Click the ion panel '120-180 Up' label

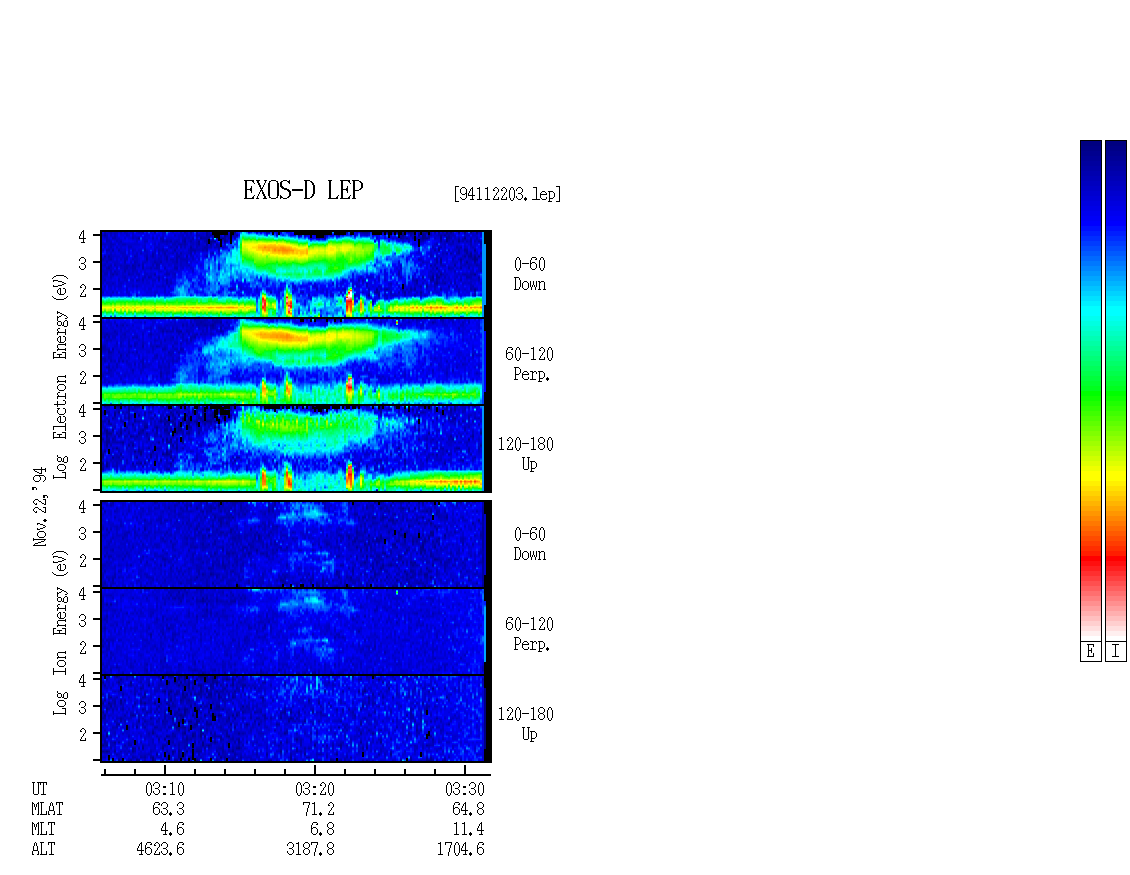pos(526,724)
